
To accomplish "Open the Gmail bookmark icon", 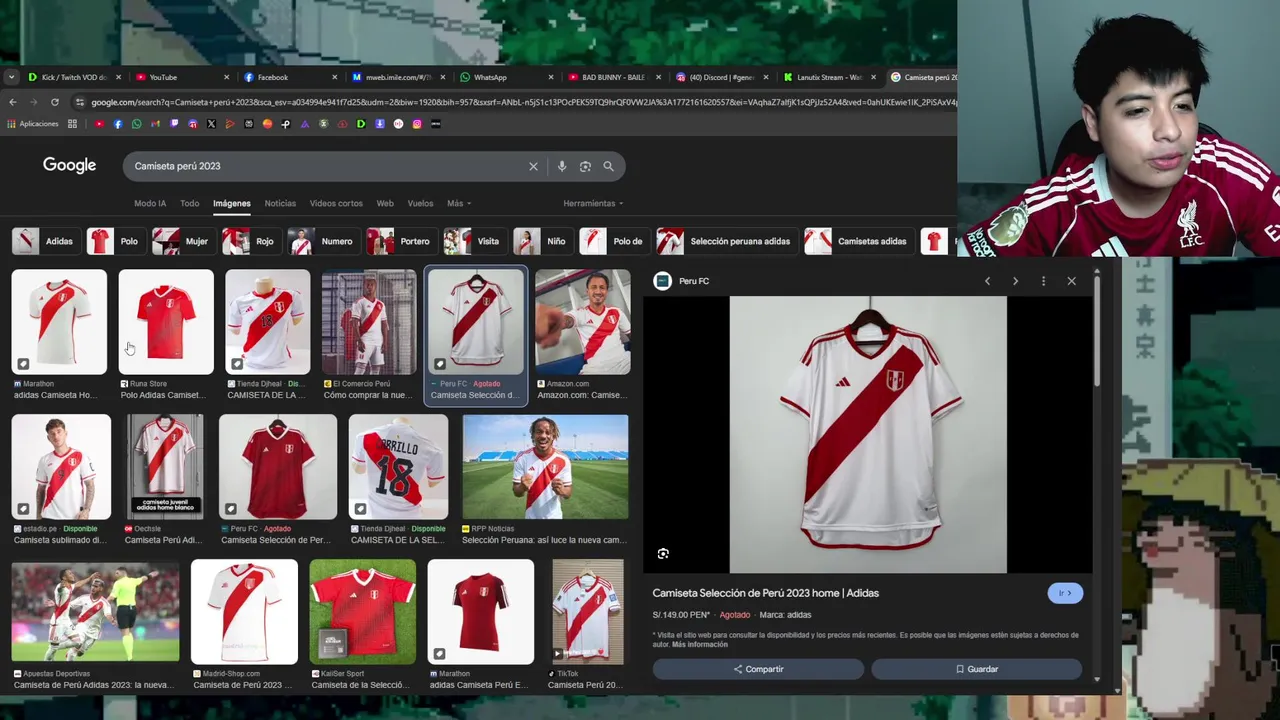I will click(x=155, y=124).
